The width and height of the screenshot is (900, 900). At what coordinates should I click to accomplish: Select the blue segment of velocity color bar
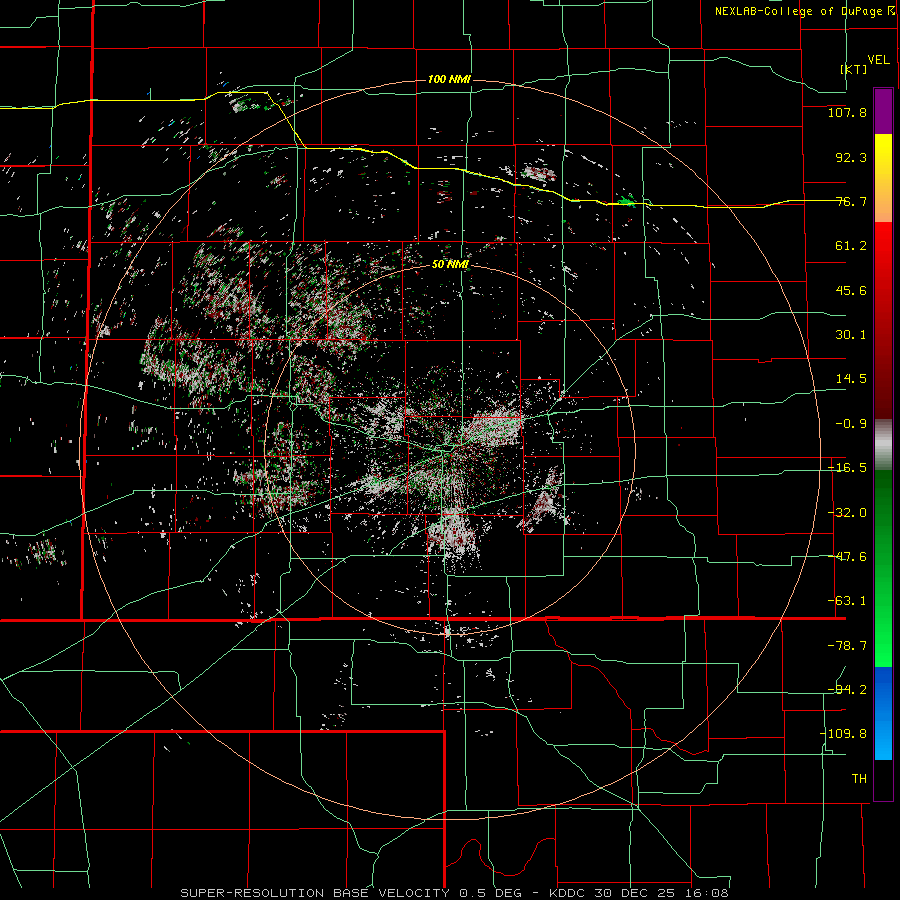883,713
